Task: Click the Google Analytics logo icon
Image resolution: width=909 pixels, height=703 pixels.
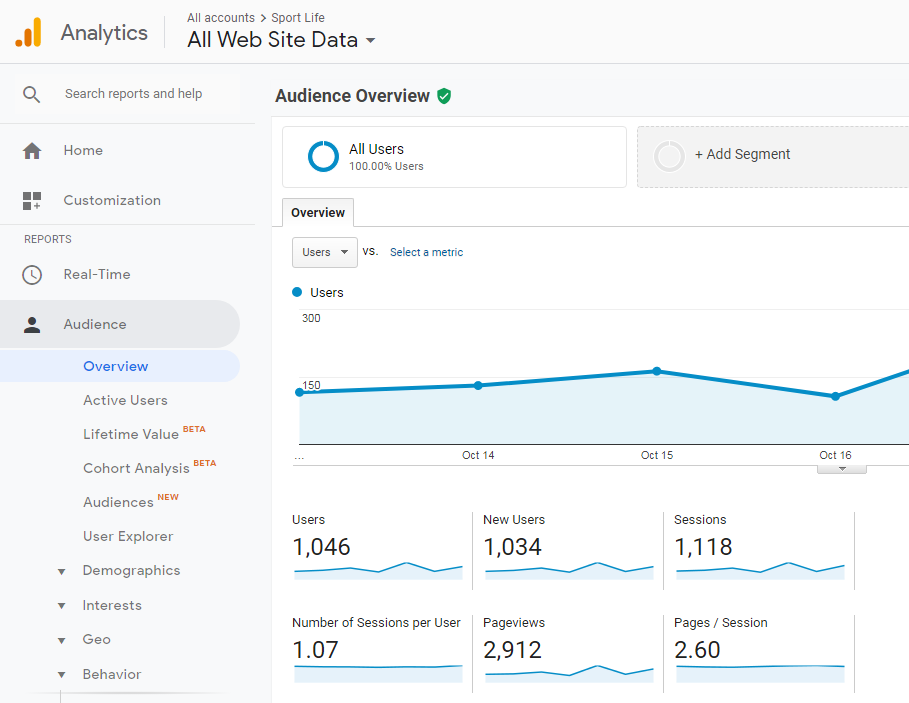Action: pos(28,33)
